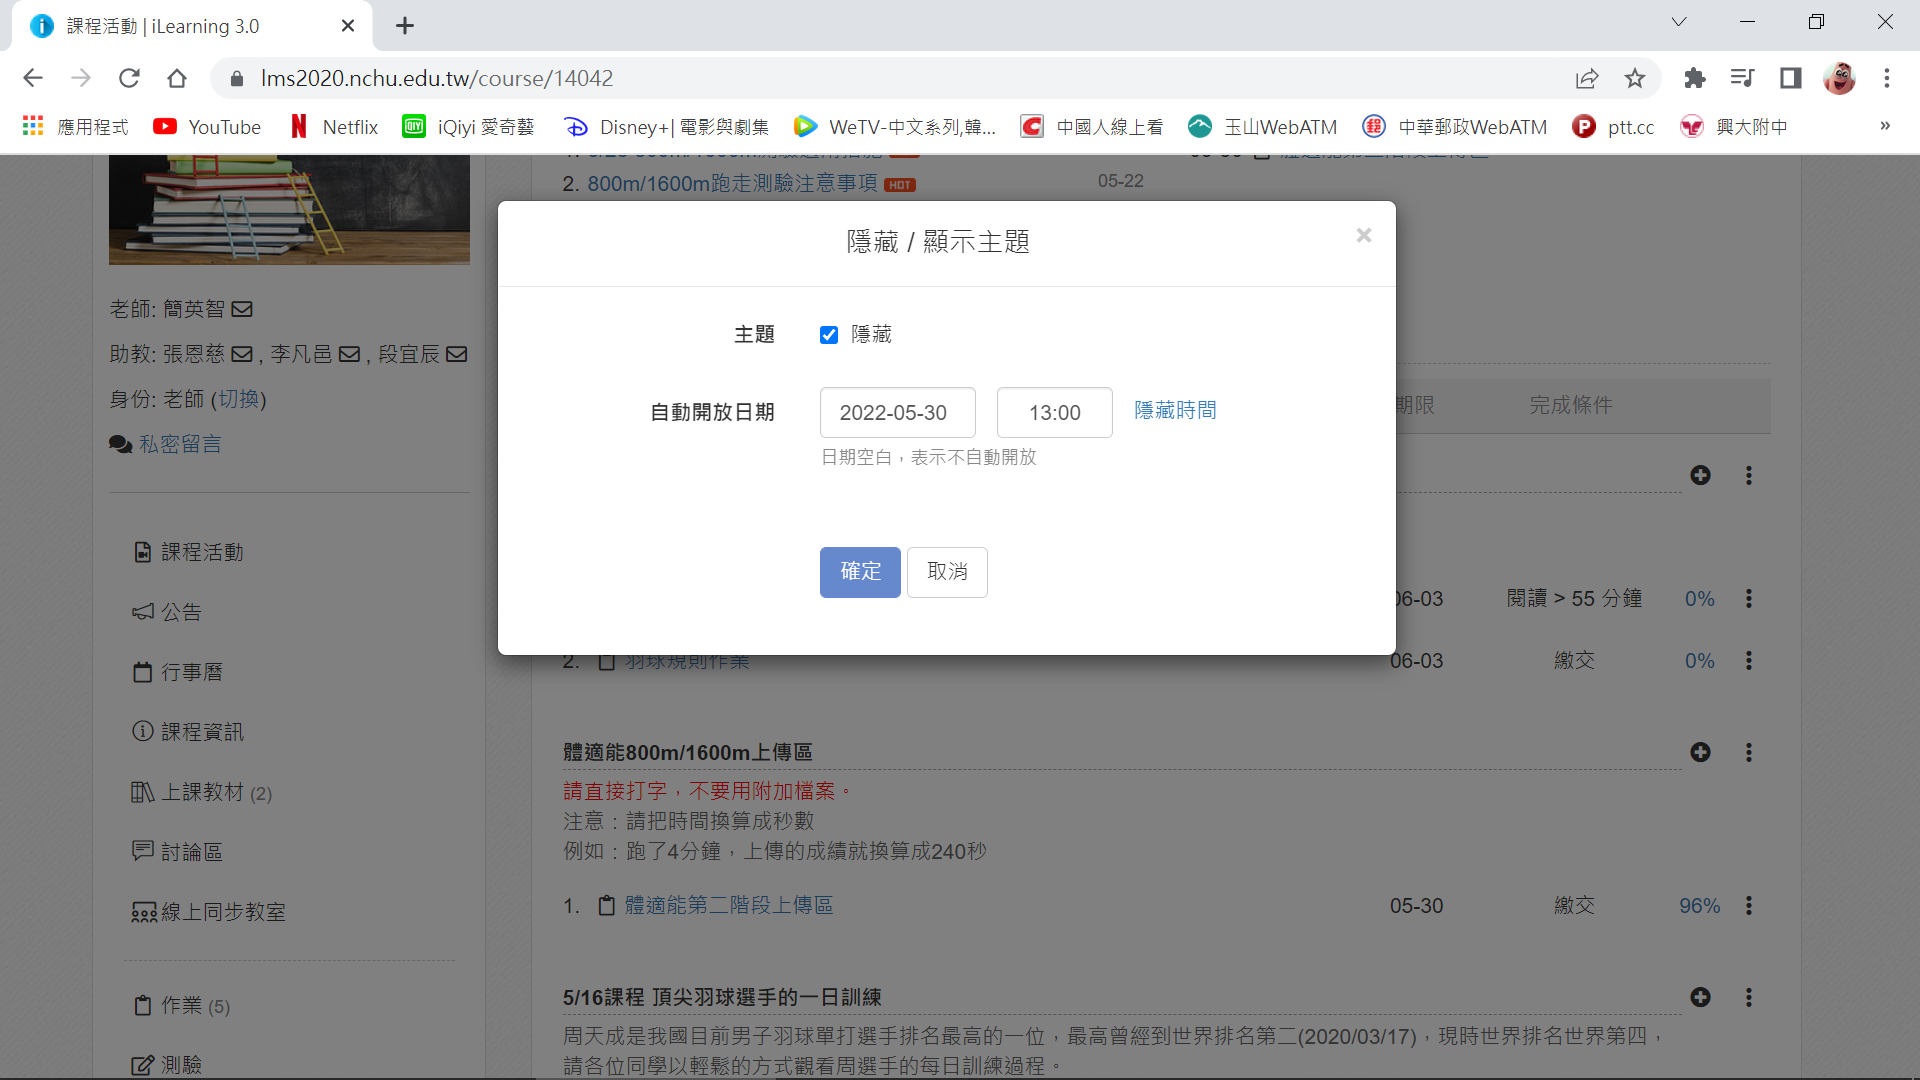1920x1080 pixels.
Task: Open the Disney+ bookmark
Action: (x=666, y=127)
